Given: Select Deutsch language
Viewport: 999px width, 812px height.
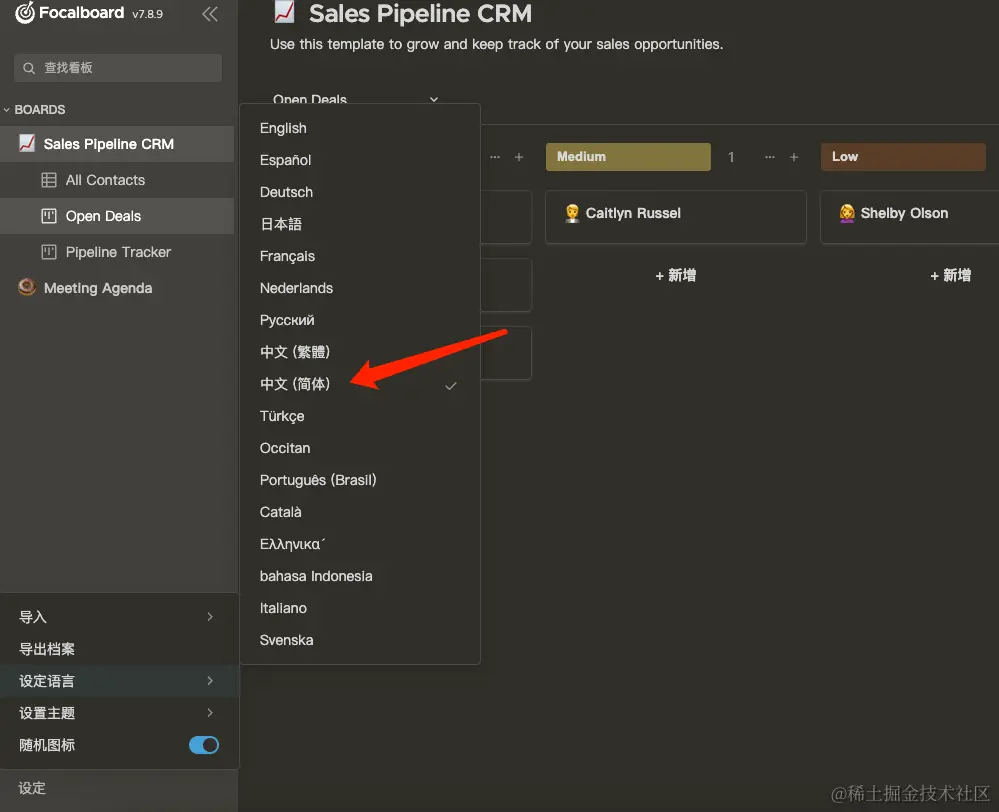Looking at the screenshot, I should pos(360,192).
